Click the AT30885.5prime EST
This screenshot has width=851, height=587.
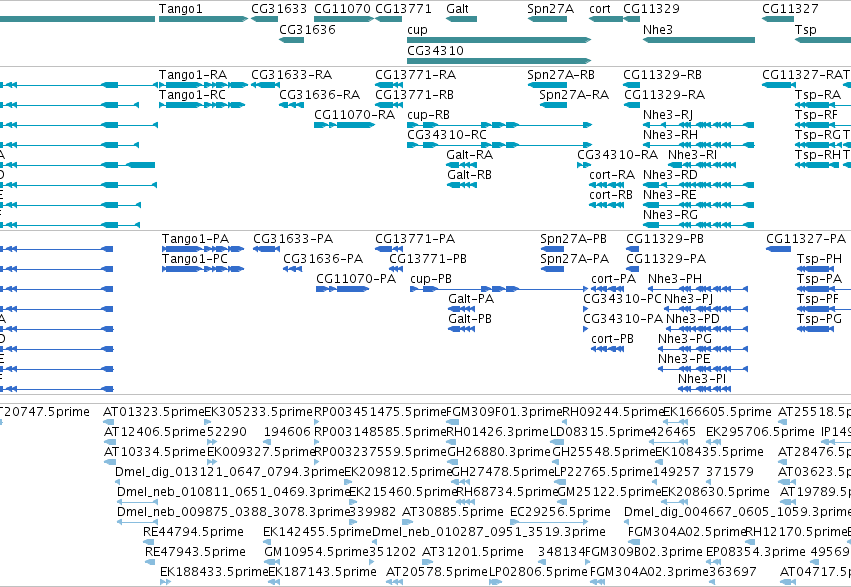click(x=407, y=522)
